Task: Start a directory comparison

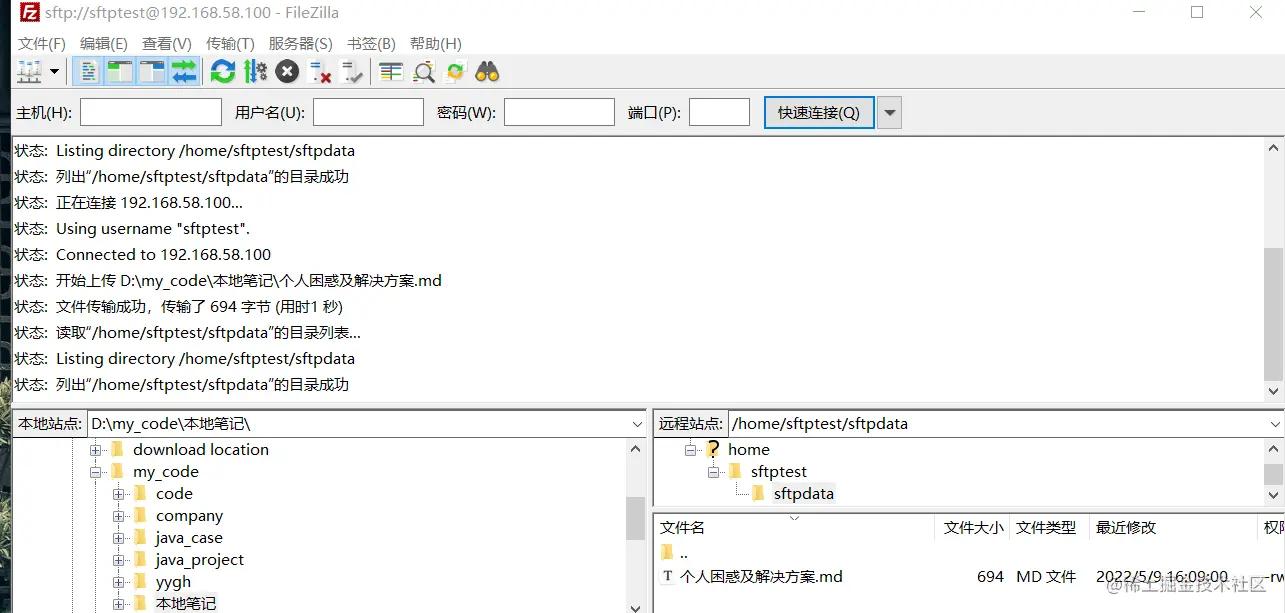Action: [x=423, y=71]
